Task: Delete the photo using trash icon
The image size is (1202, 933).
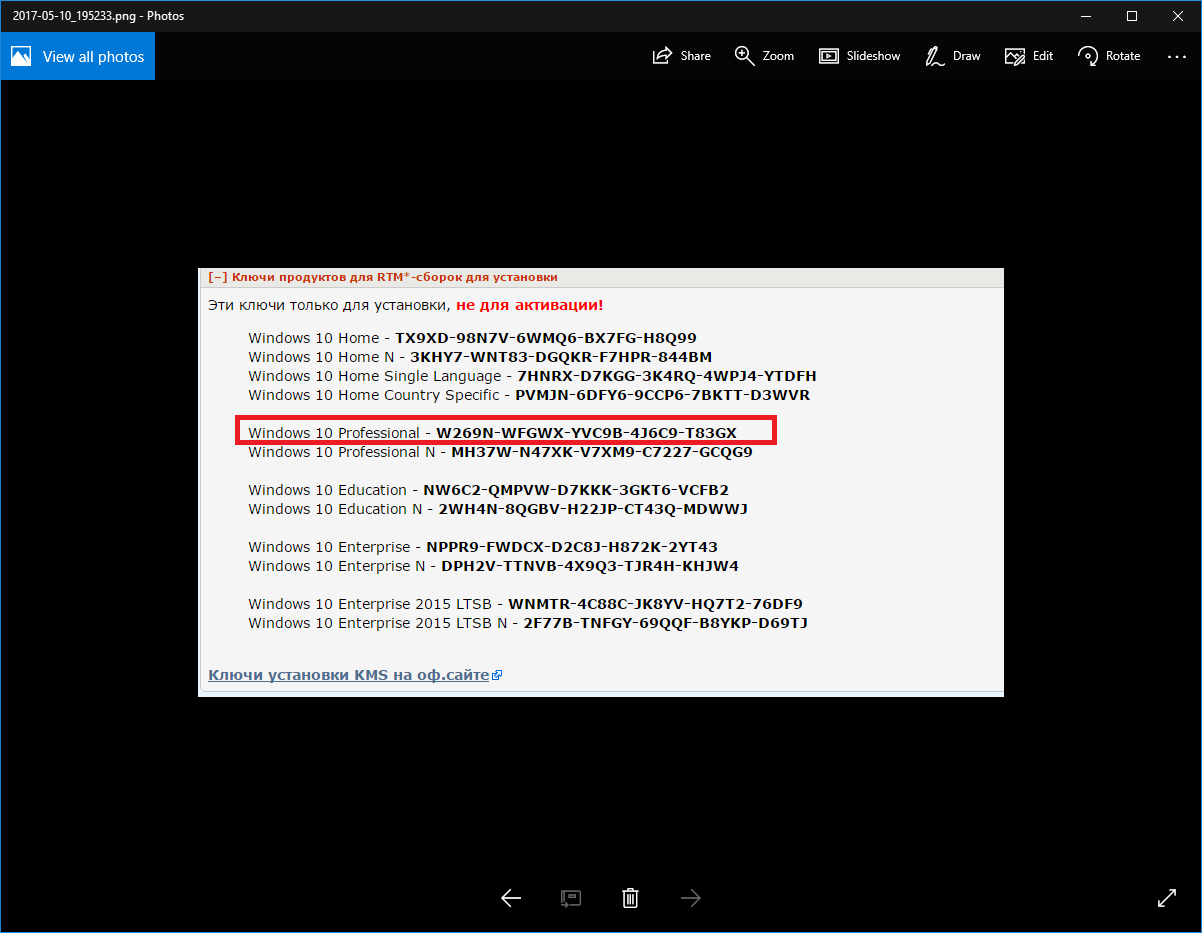Action: (630, 898)
